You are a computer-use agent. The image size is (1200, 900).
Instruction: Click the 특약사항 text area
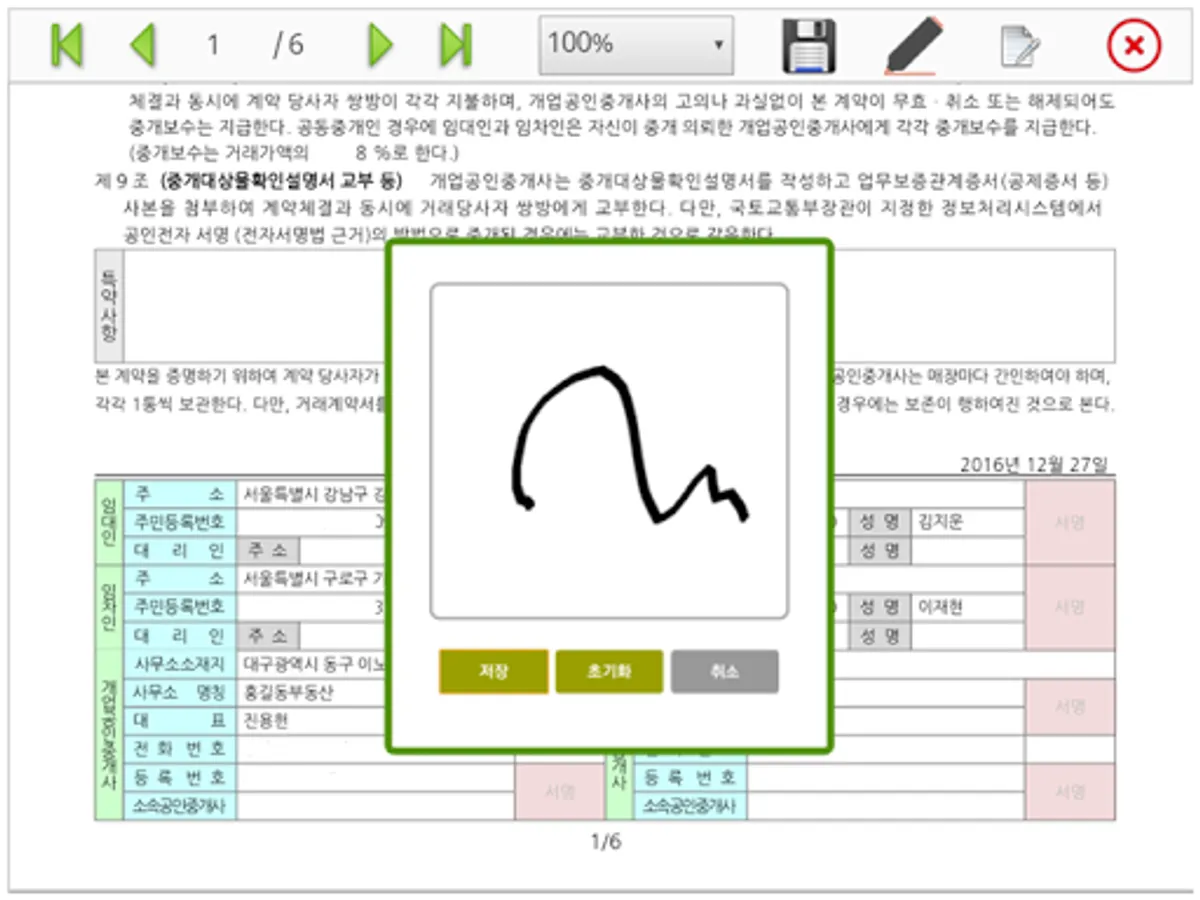tap(619, 306)
